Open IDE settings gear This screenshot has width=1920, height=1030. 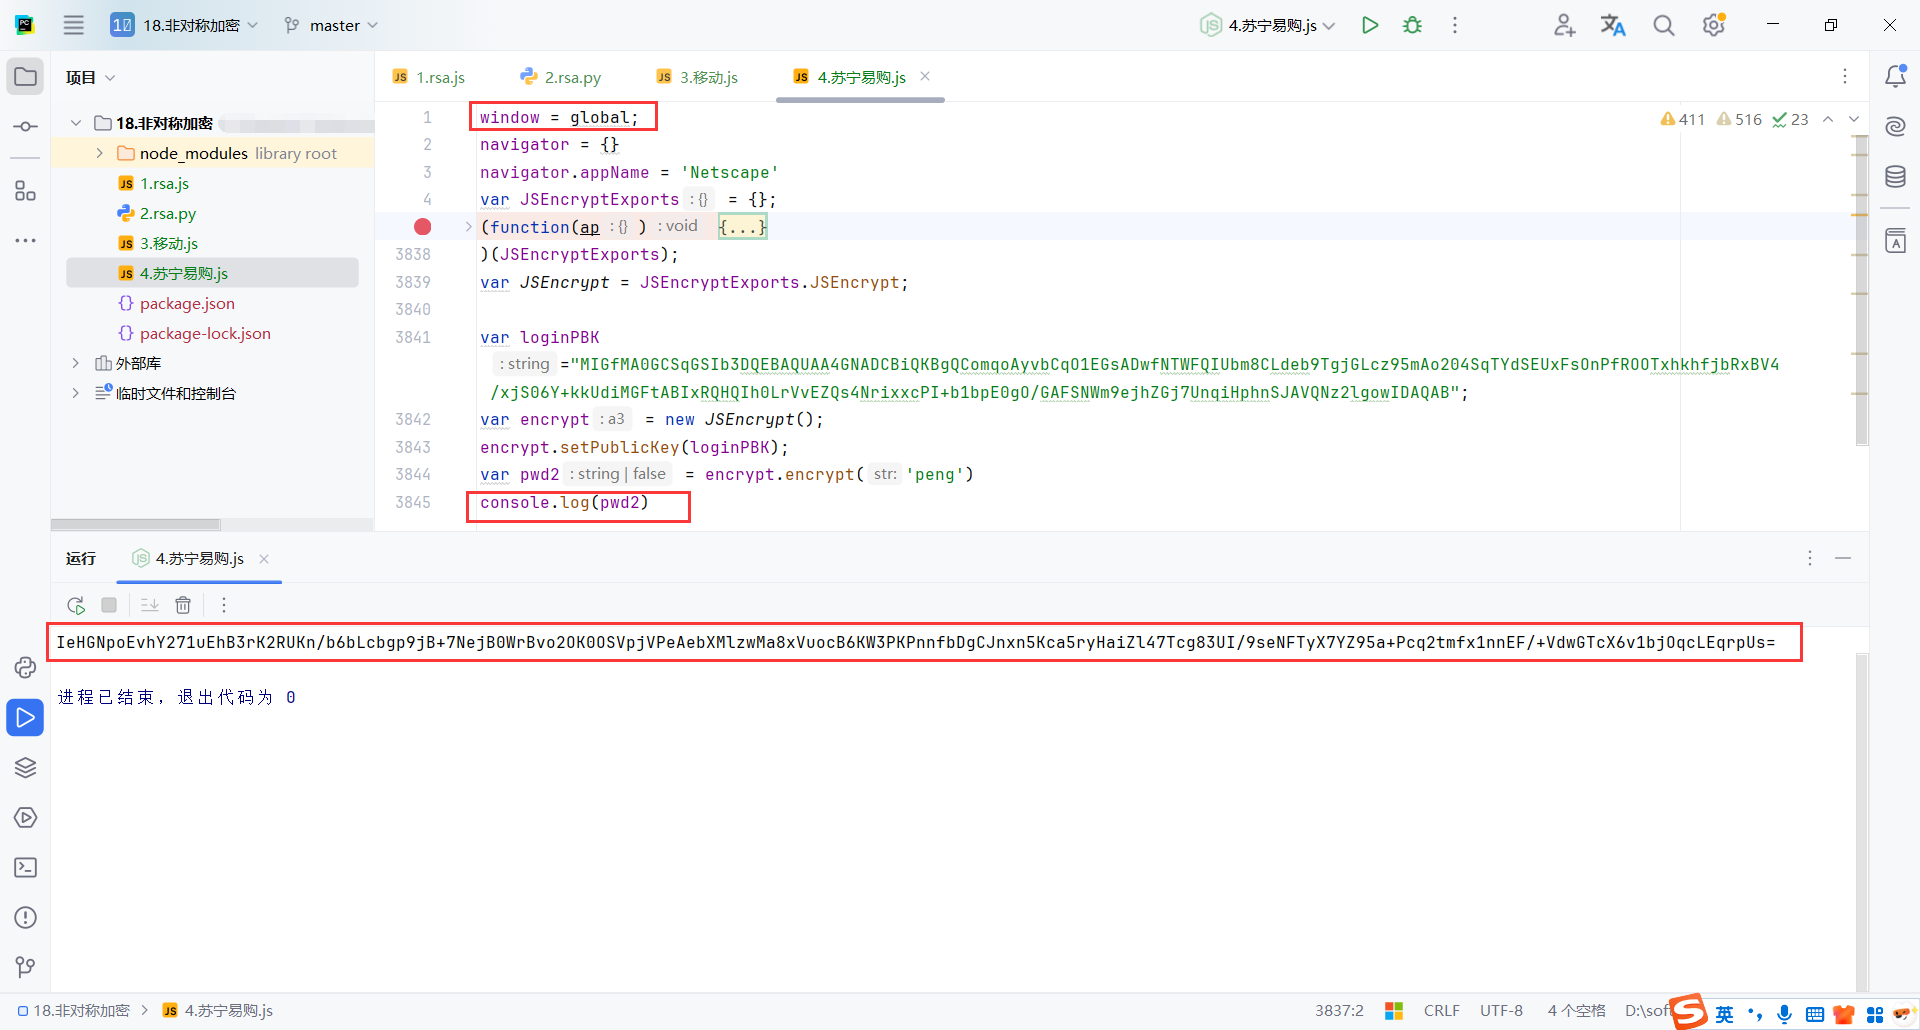1714,25
